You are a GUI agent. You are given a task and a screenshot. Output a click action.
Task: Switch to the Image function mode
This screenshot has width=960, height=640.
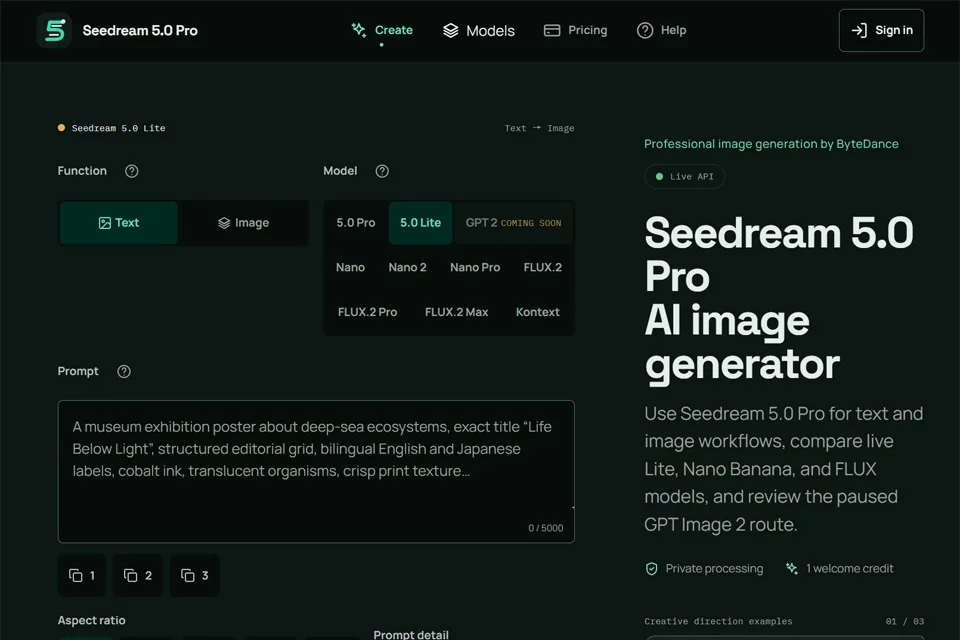(x=244, y=223)
